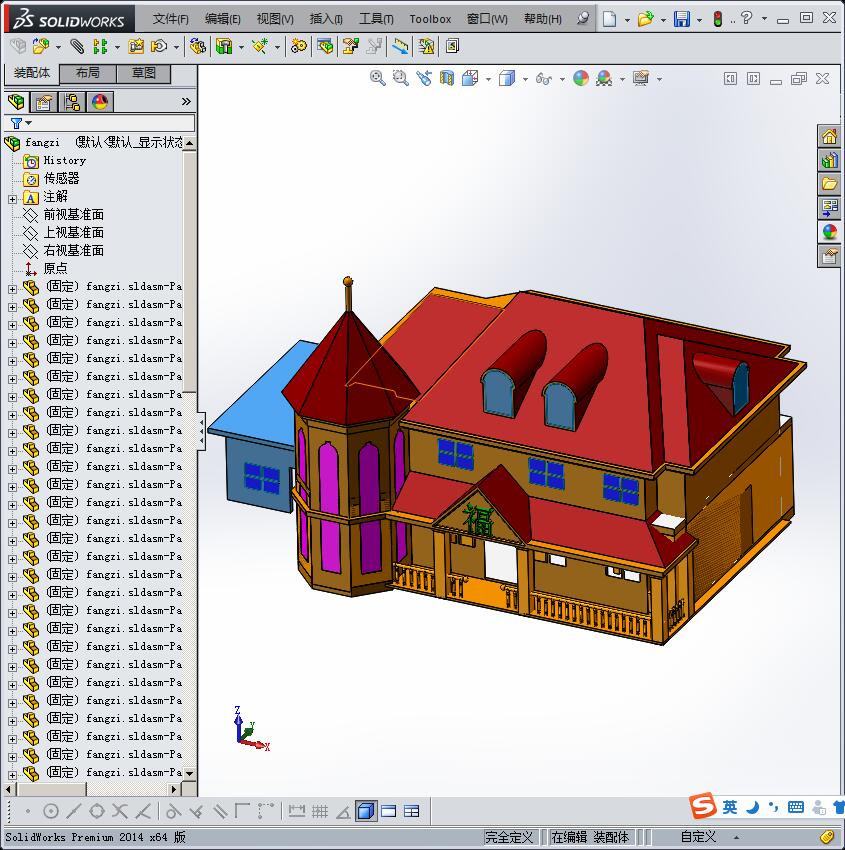Open the 视图(V) menu

point(275,19)
